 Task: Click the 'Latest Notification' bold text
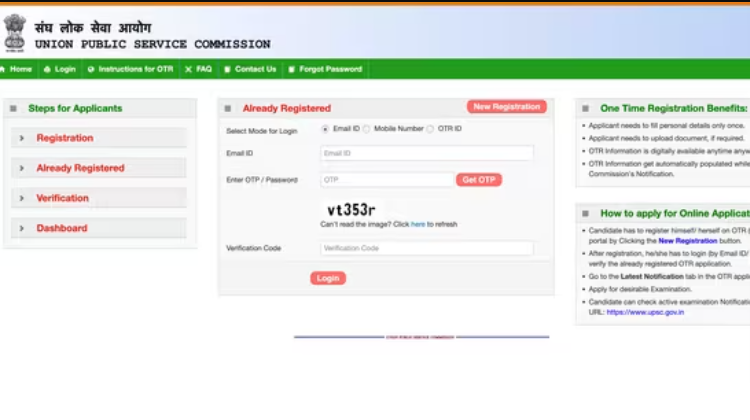(x=652, y=276)
